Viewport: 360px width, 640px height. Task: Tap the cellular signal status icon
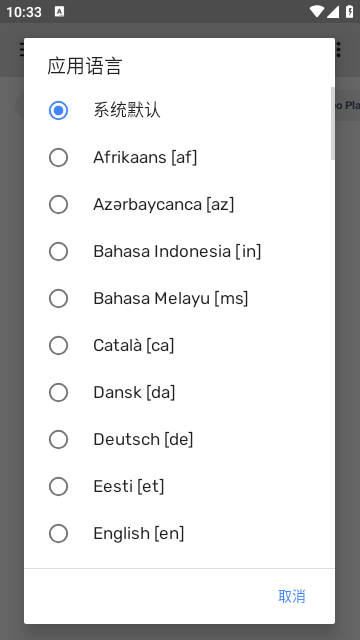click(x=333, y=12)
